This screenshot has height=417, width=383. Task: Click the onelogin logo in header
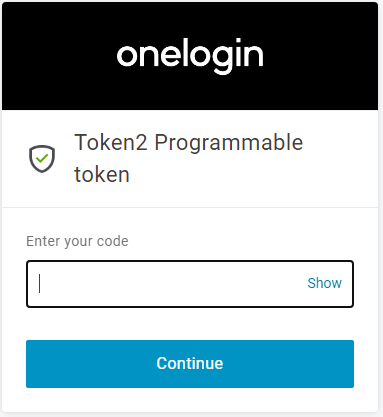pos(190,56)
